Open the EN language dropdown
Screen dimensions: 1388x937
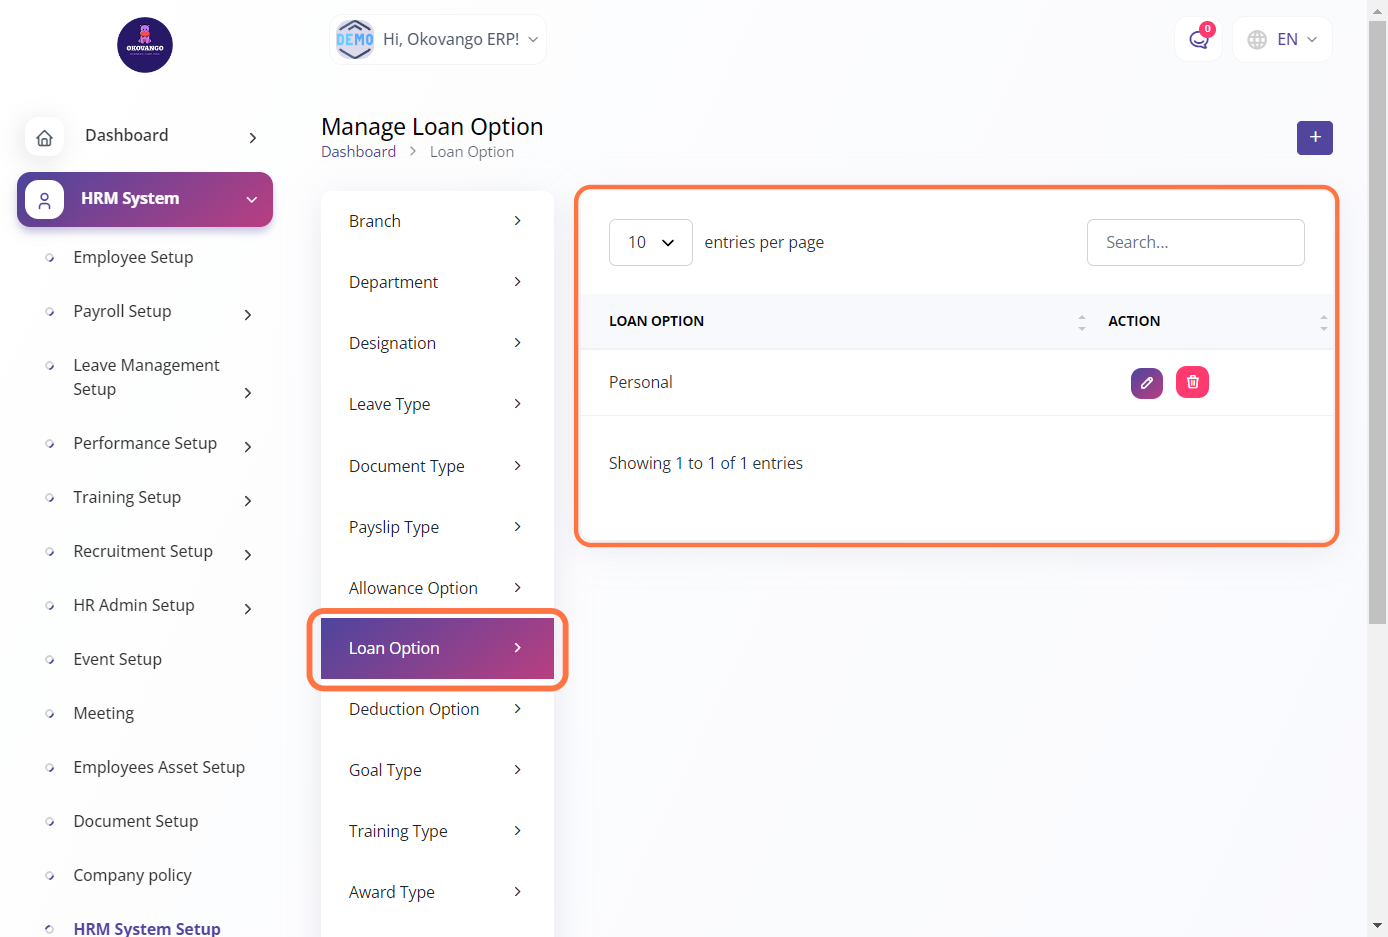pos(1282,40)
